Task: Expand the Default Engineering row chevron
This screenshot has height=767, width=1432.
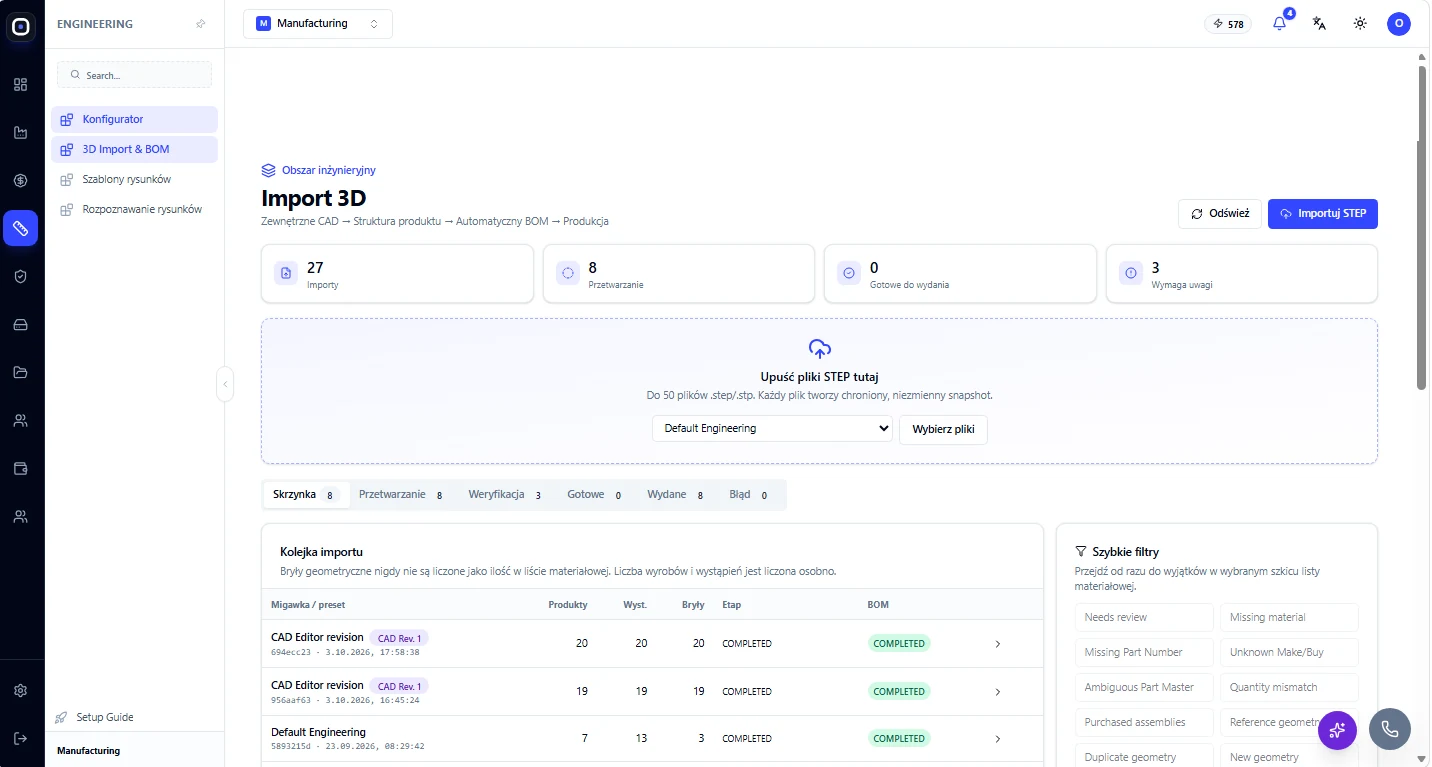Action: [997, 739]
